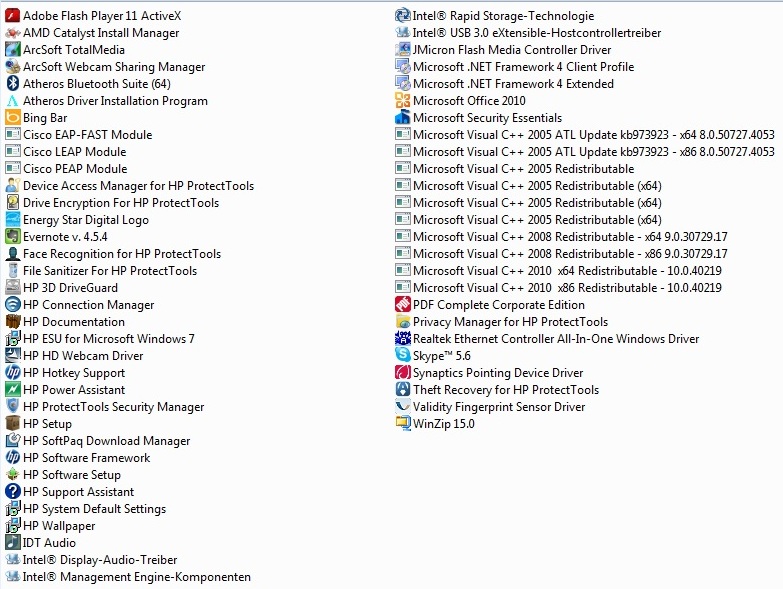Click the WinZip 15.0 icon
783x589 pixels.
click(x=402, y=424)
